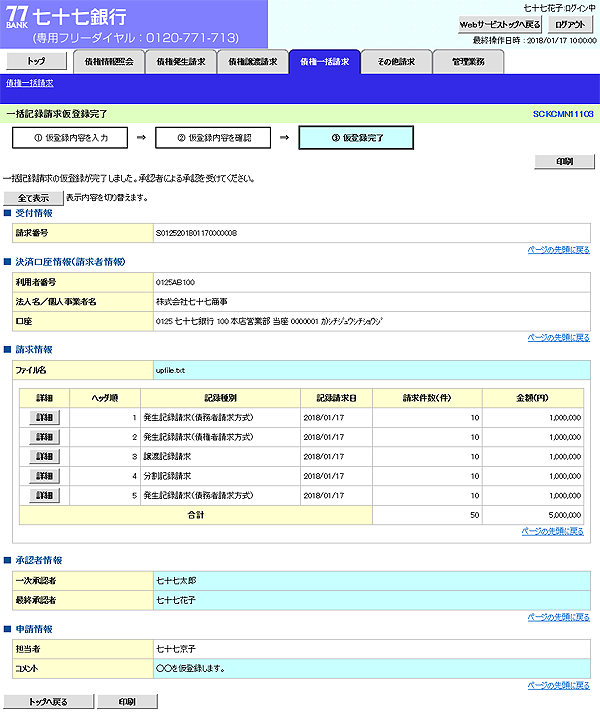This screenshot has height=717, width=600.
Task: Open the 管理業務 tab
Action: click(x=468, y=62)
